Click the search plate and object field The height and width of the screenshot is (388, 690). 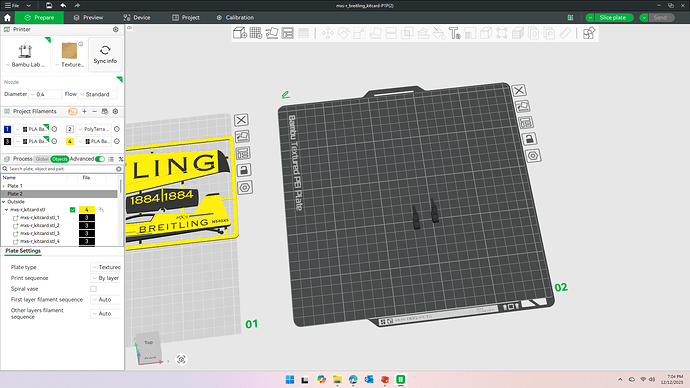click(62, 169)
